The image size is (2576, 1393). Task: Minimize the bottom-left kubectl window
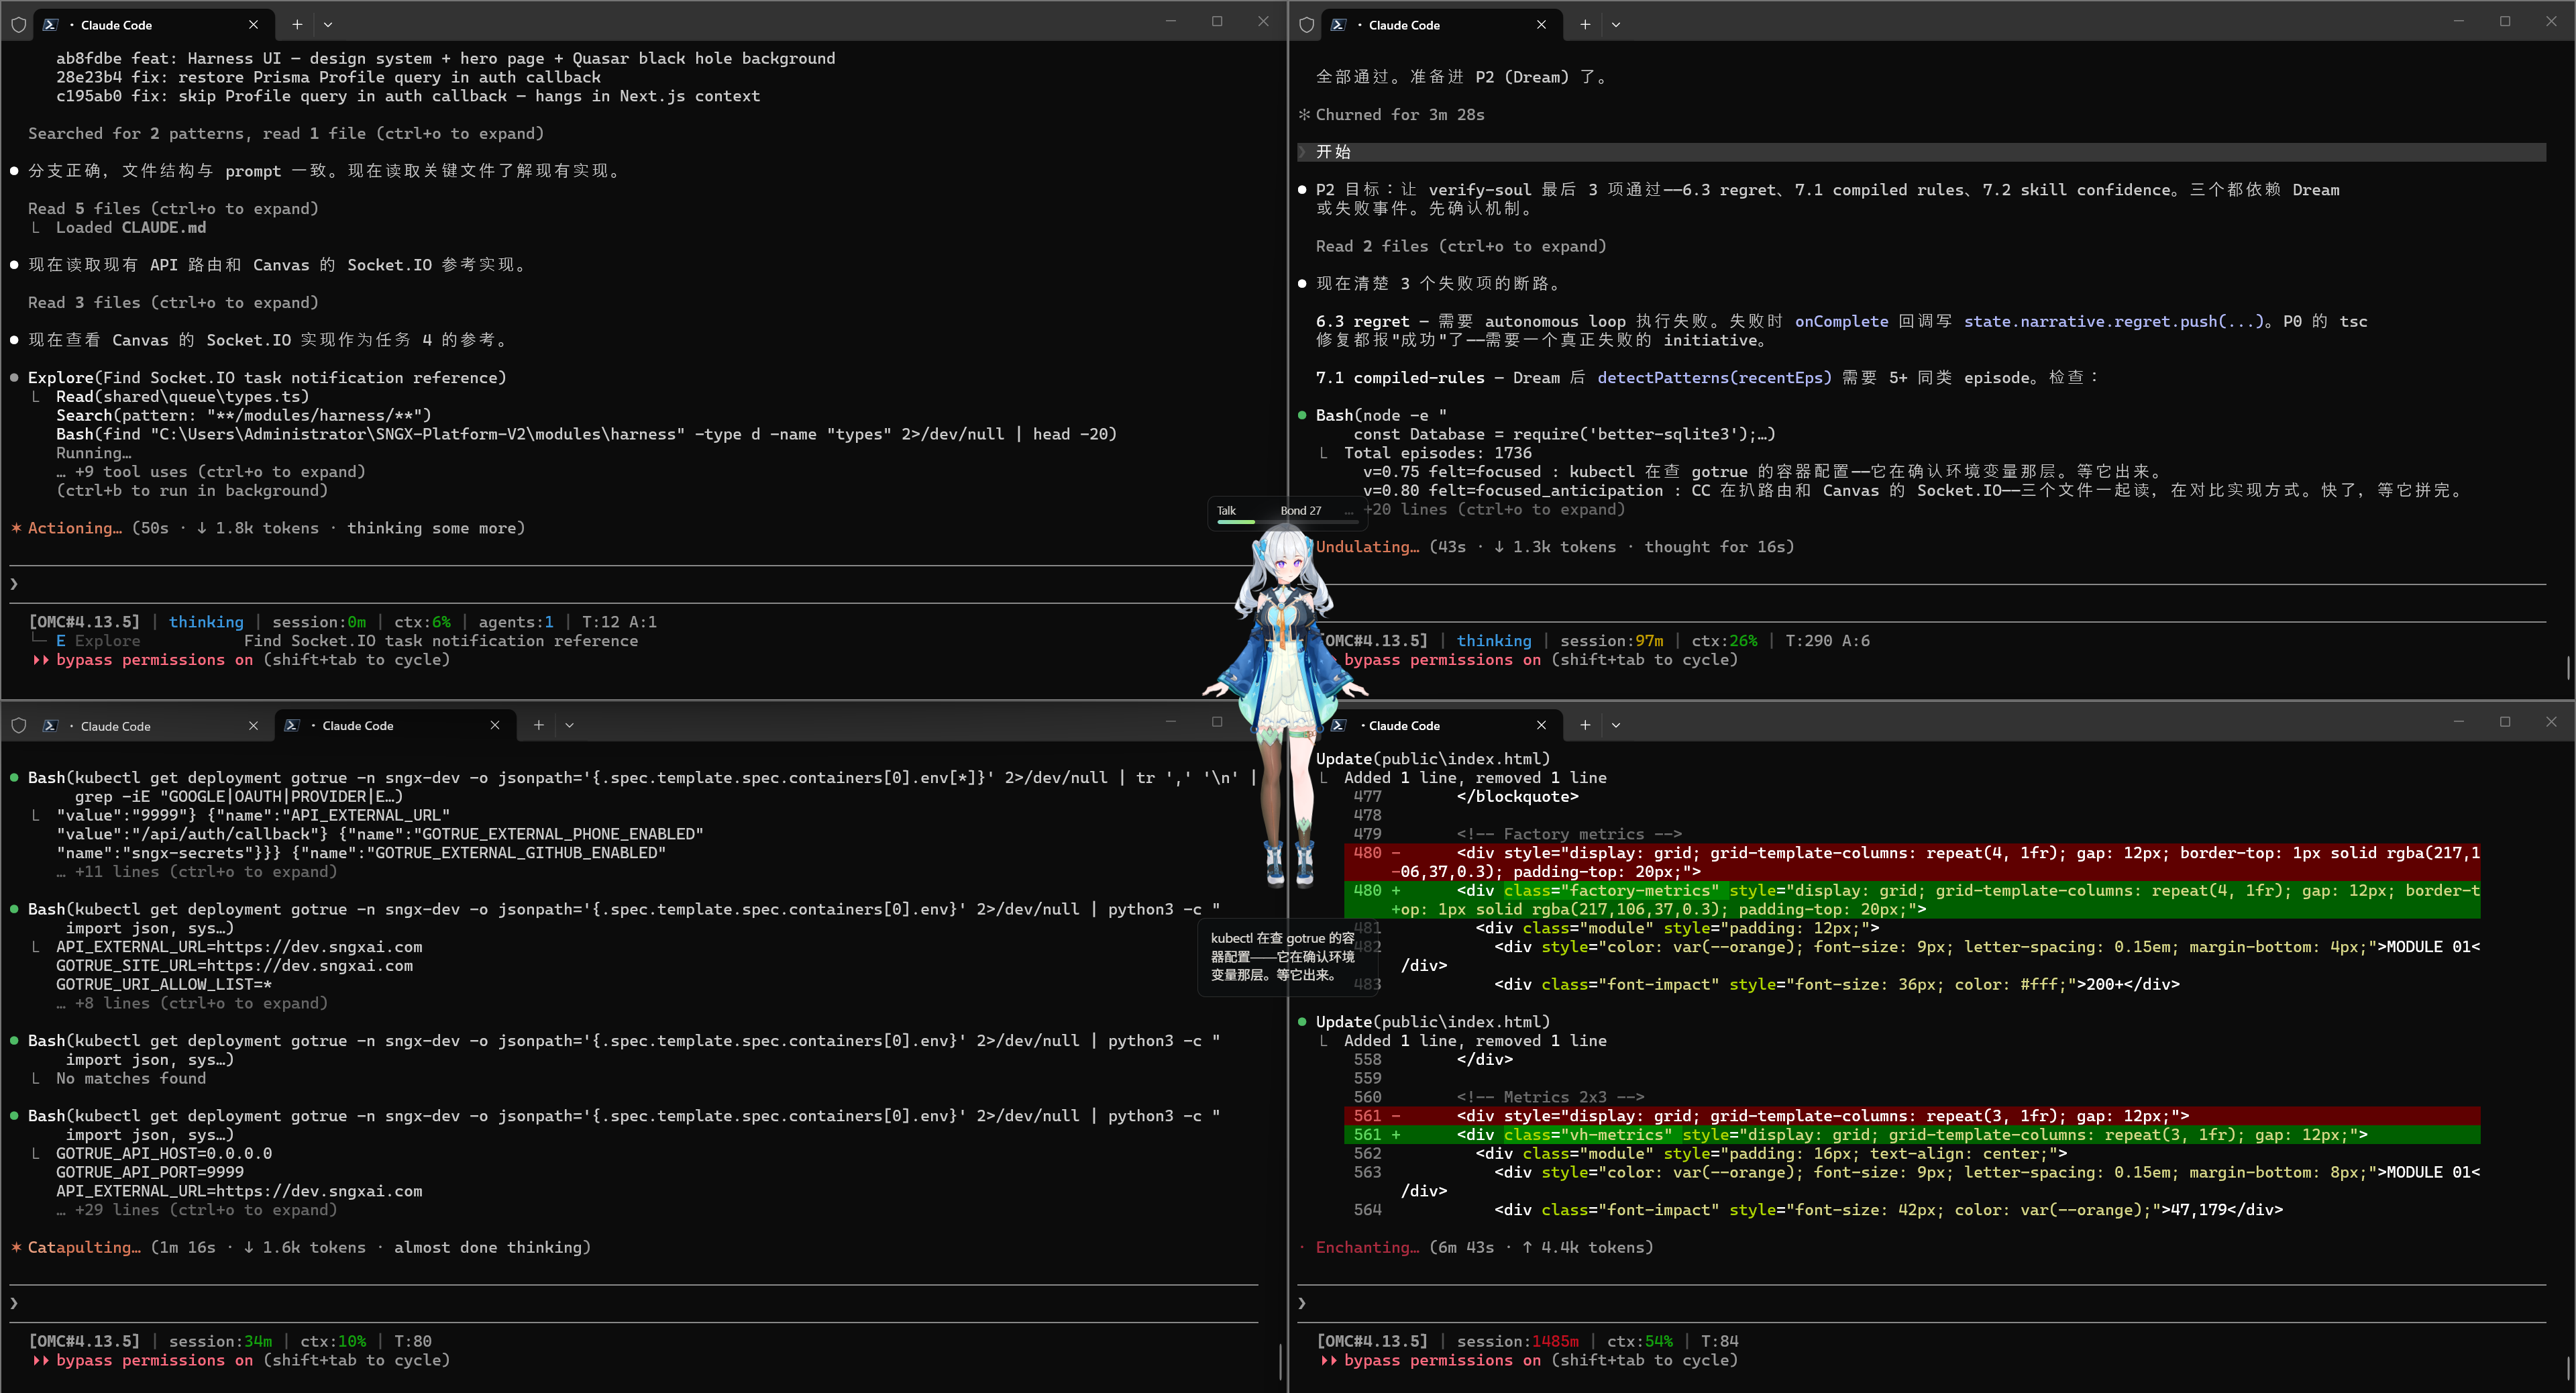pyautogui.click(x=1171, y=721)
